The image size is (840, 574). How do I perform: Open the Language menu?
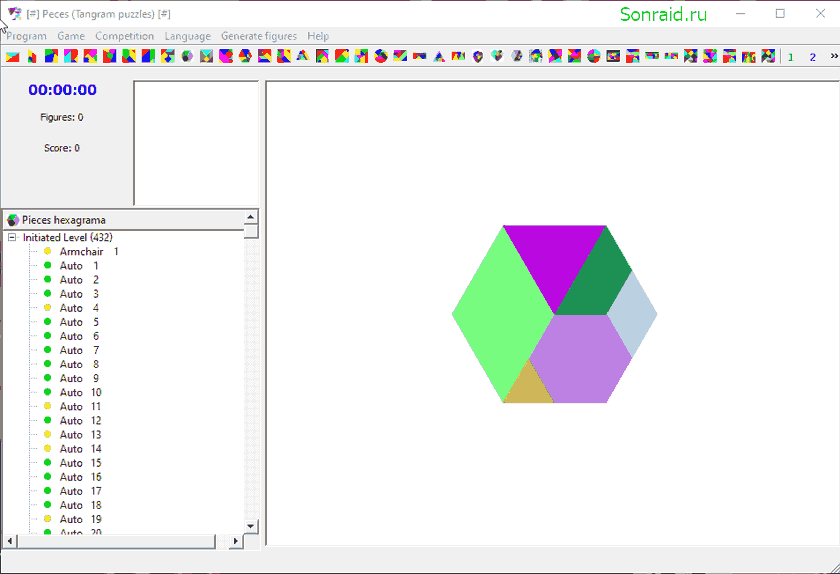point(188,36)
